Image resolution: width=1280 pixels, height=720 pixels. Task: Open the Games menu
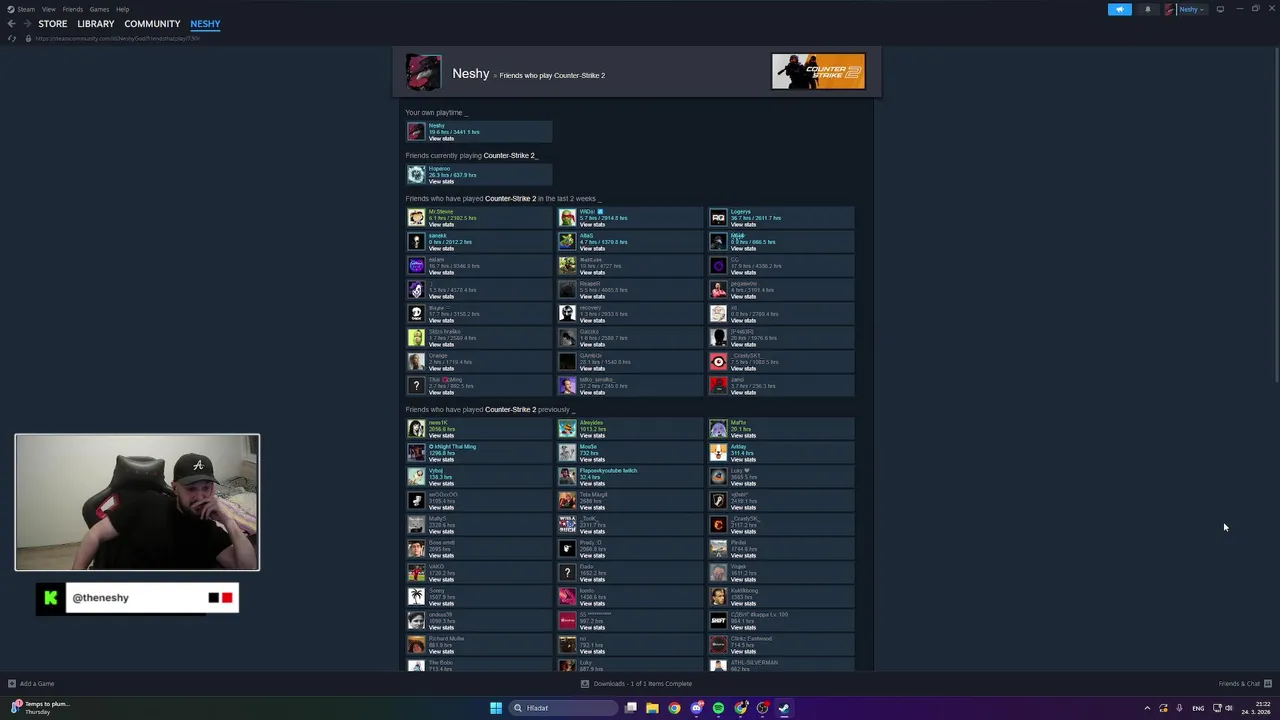coord(99,9)
